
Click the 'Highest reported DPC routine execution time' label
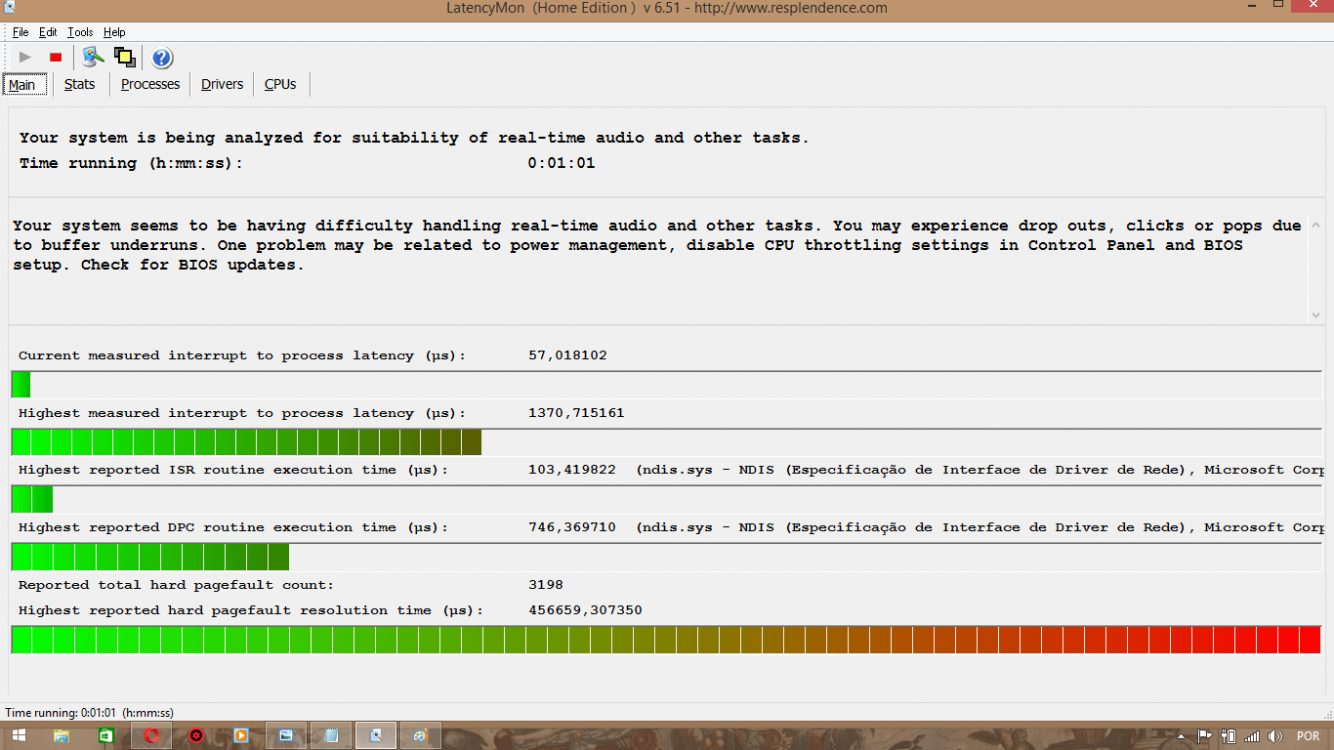point(234,527)
